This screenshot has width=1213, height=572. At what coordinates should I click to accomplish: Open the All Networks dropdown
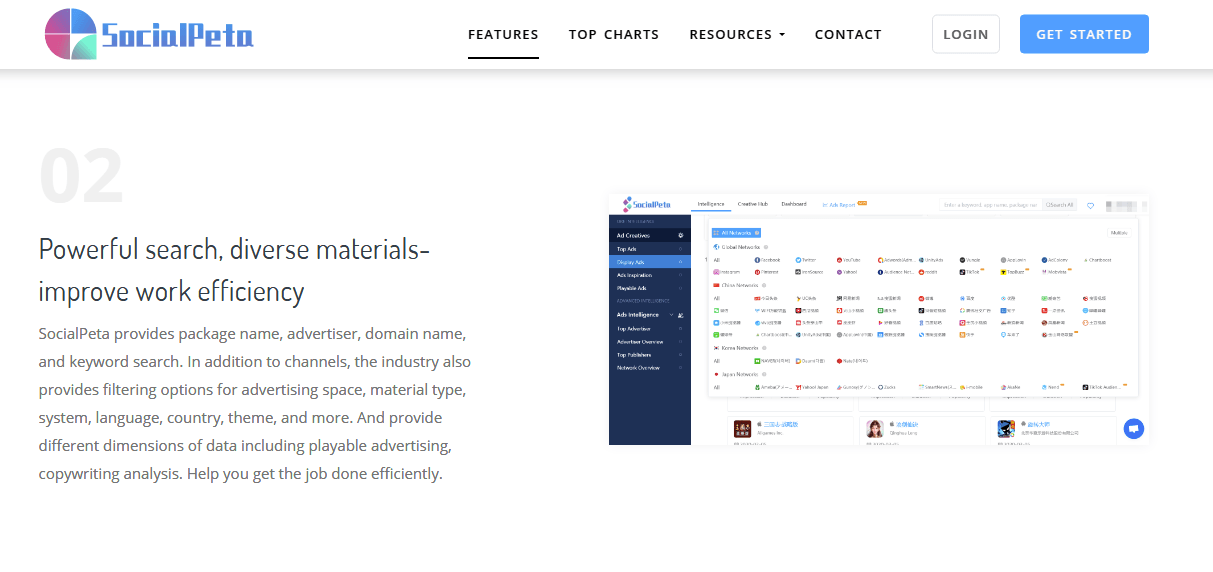point(736,233)
